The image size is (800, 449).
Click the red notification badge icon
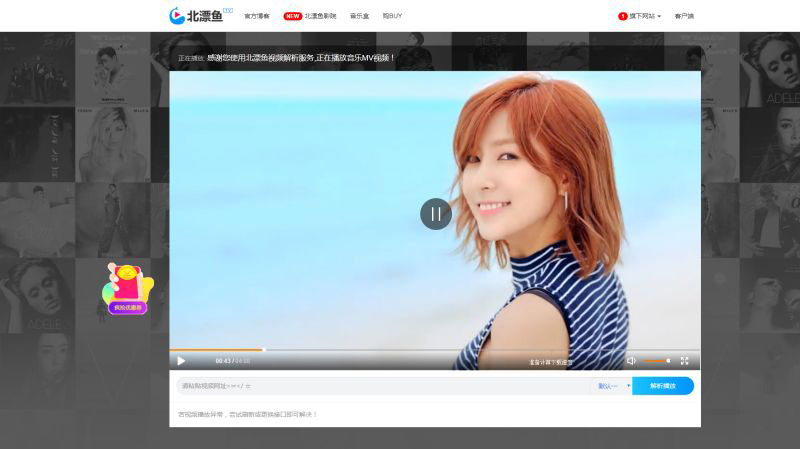pos(623,16)
